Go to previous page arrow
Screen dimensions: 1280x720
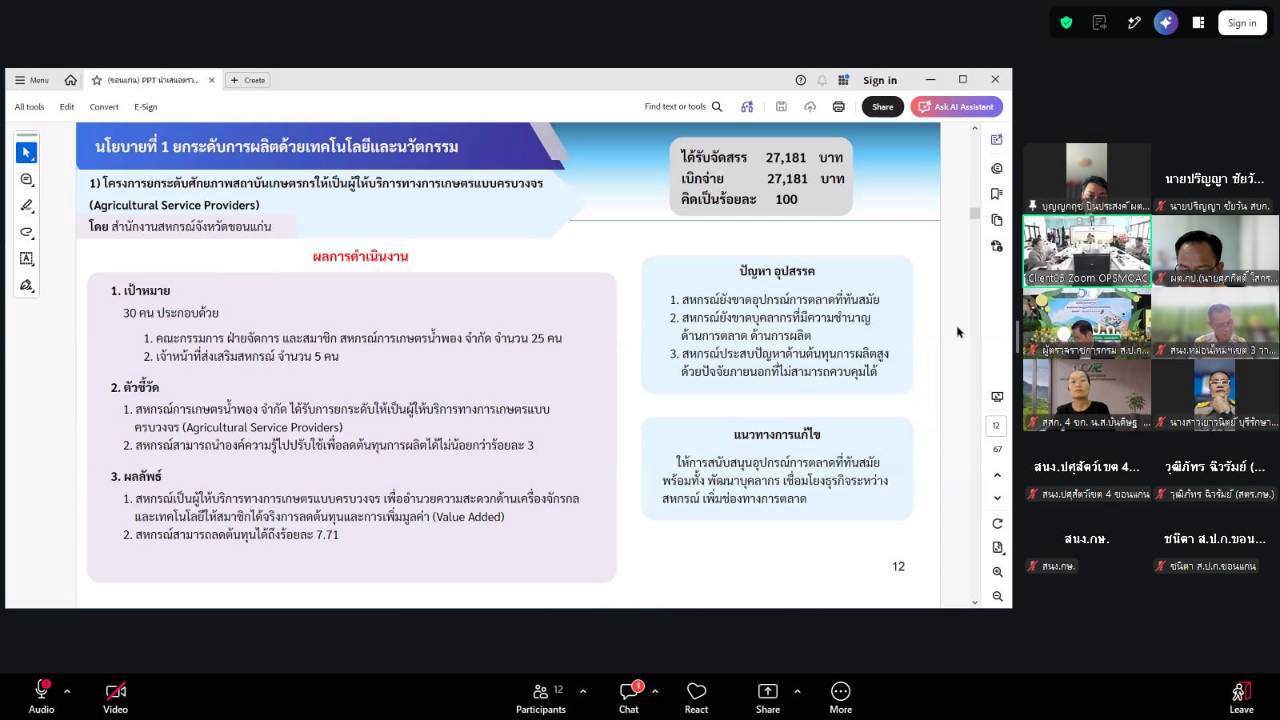(x=997, y=475)
